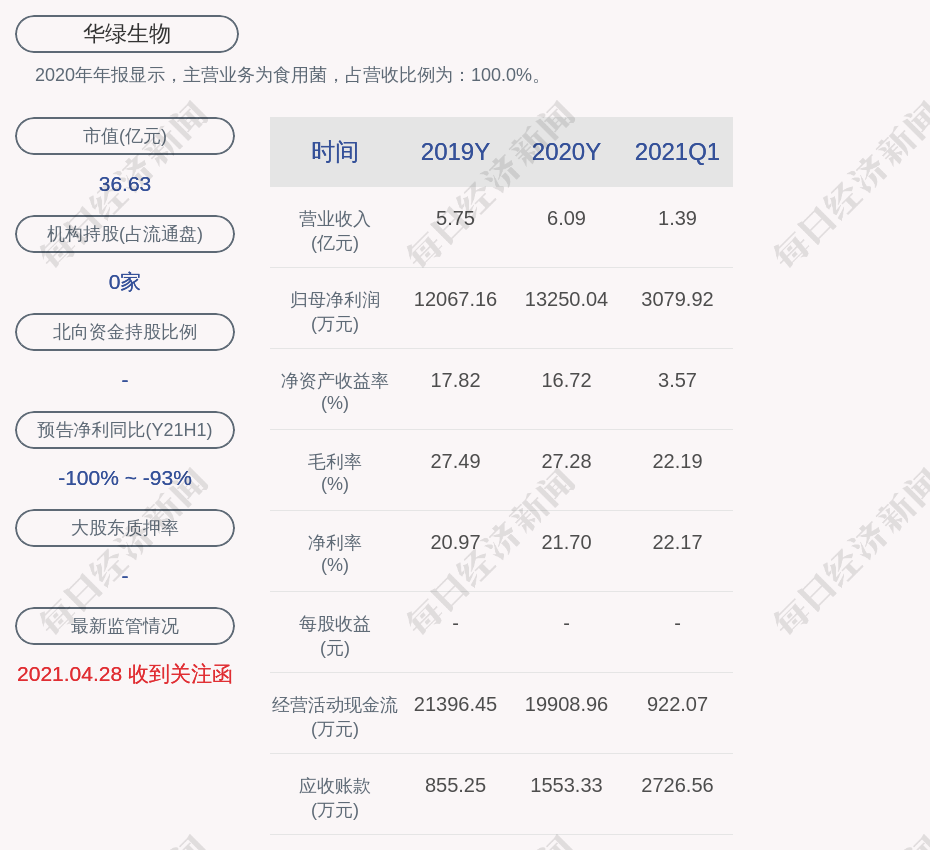This screenshot has width=930, height=850.
Task: Click the 华绿生物 company name pill
Action: point(127,34)
